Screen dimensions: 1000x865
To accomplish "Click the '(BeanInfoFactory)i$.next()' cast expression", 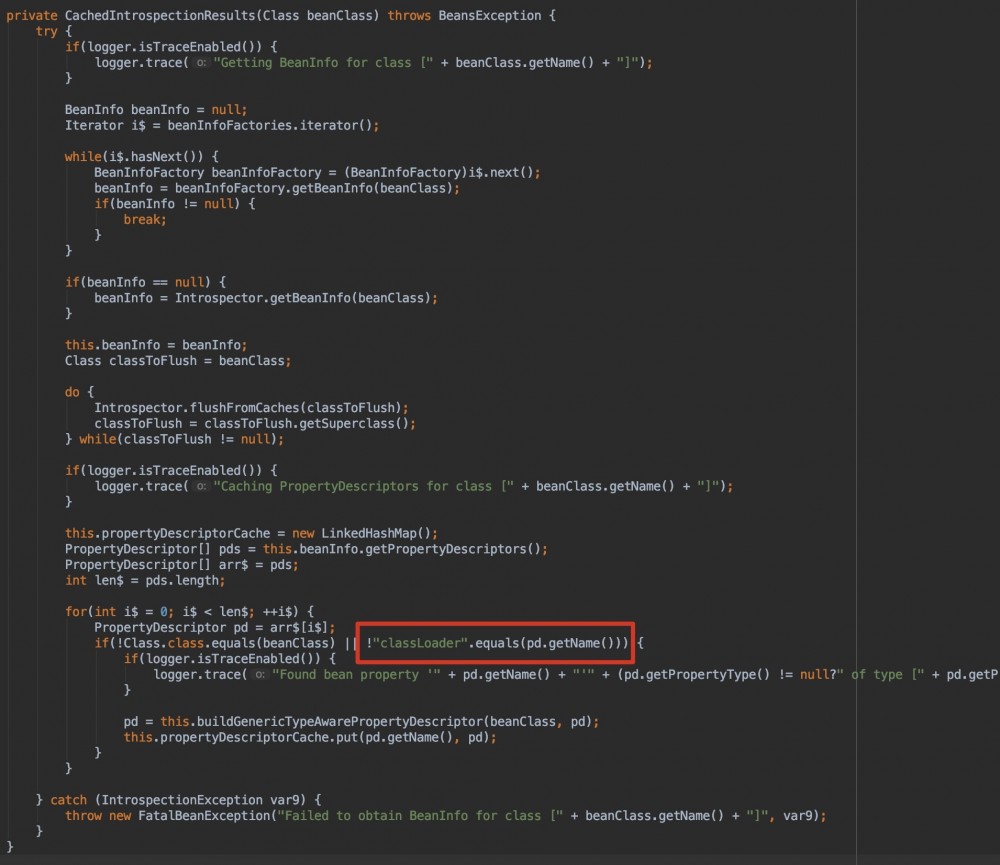I will pyautogui.click(x=439, y=173).
